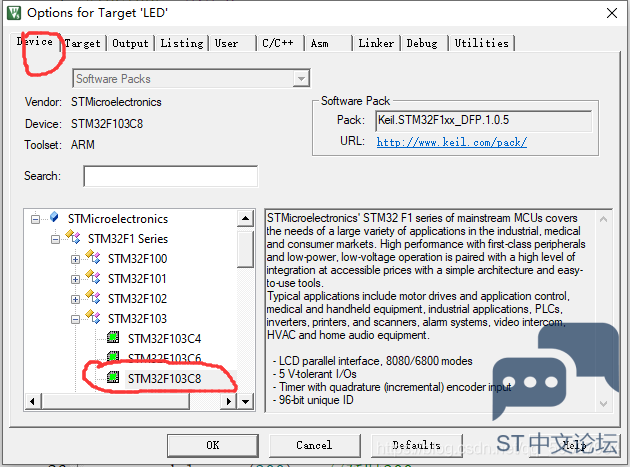Click the Defaults button

417,445
